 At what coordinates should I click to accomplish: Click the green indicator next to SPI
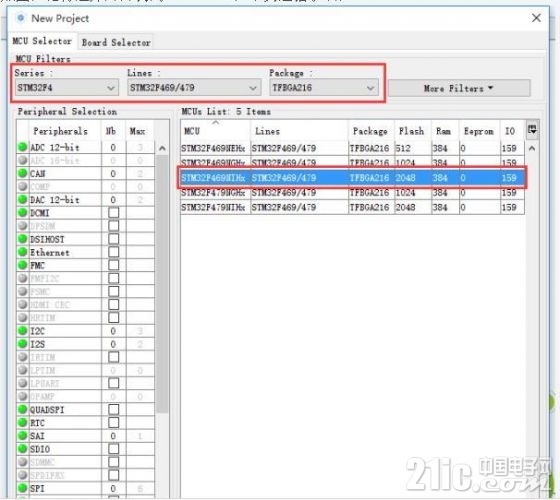(22, 488)
